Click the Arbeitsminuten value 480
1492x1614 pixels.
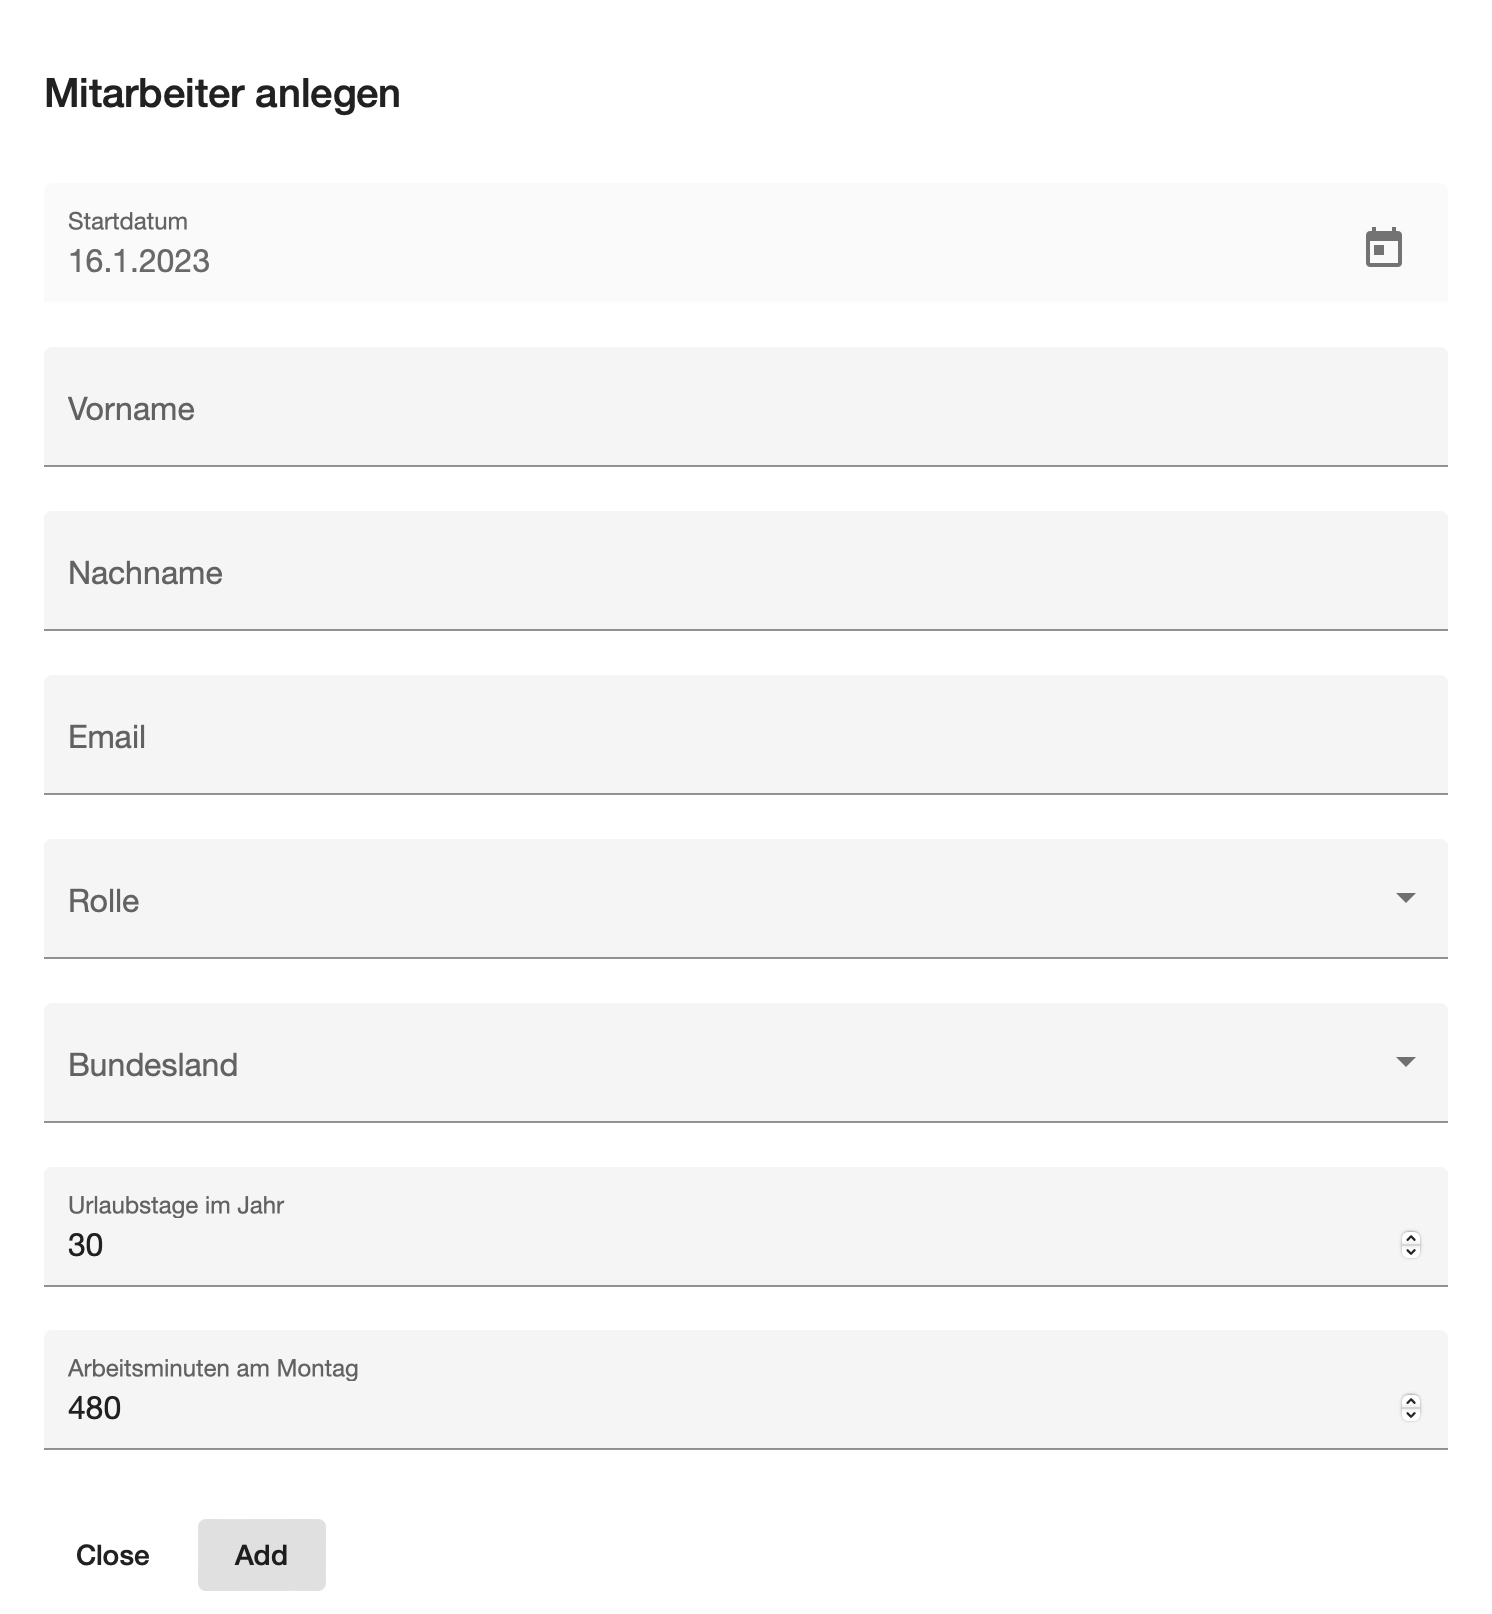tap(95, 1408)
